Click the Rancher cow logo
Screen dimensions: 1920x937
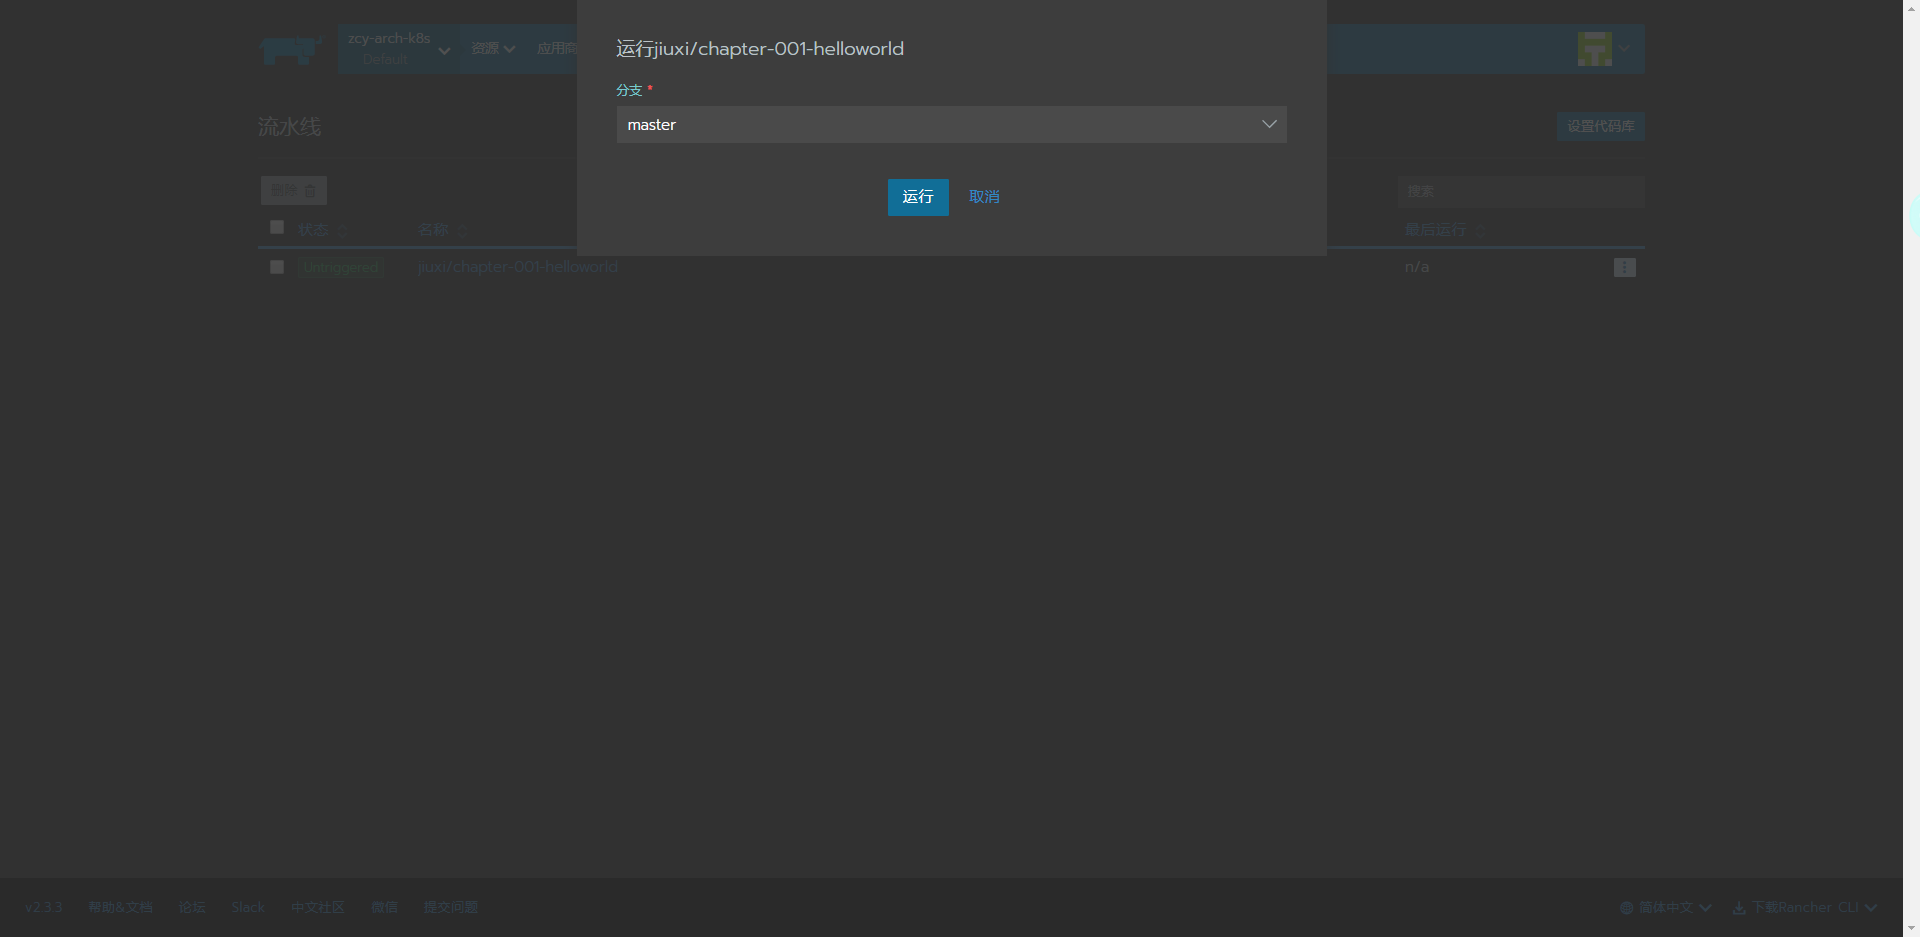pos(291,49)
